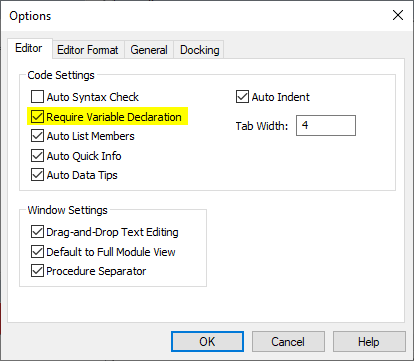414x361 pixels.
Task: Close the Options dialog window
Action: (398, 15)
